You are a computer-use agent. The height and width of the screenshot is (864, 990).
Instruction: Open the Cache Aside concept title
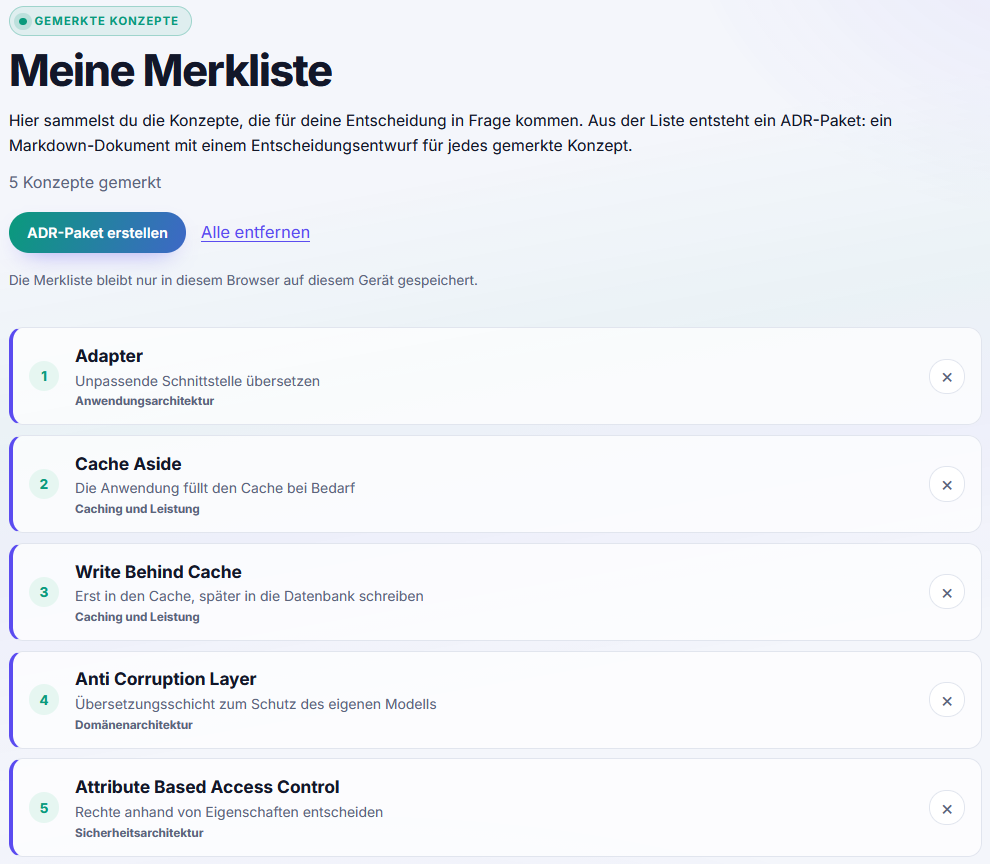[128, 464]
